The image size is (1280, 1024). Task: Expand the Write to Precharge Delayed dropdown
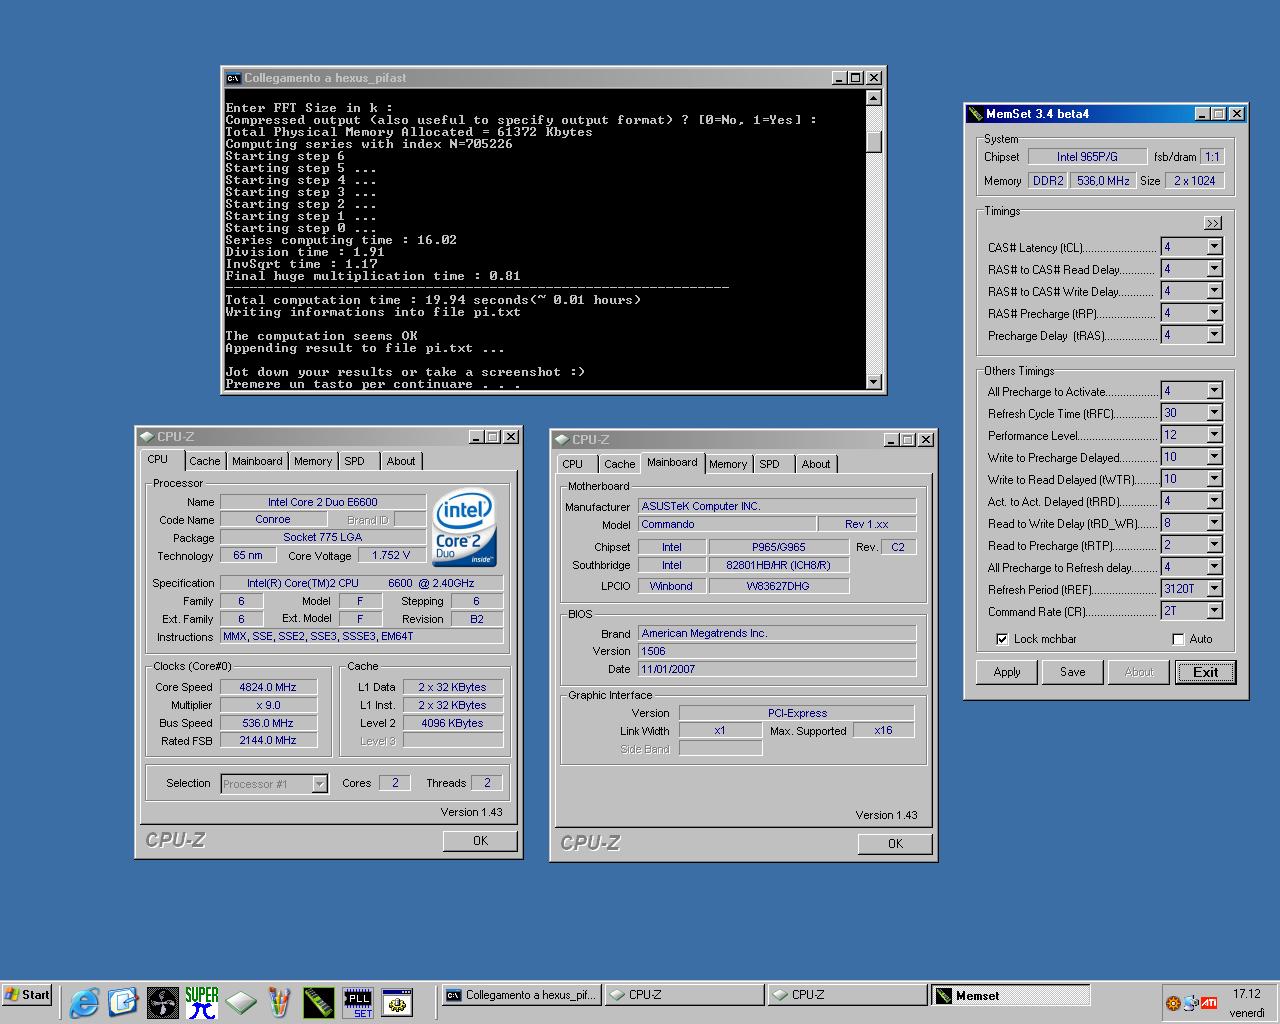1214,457
